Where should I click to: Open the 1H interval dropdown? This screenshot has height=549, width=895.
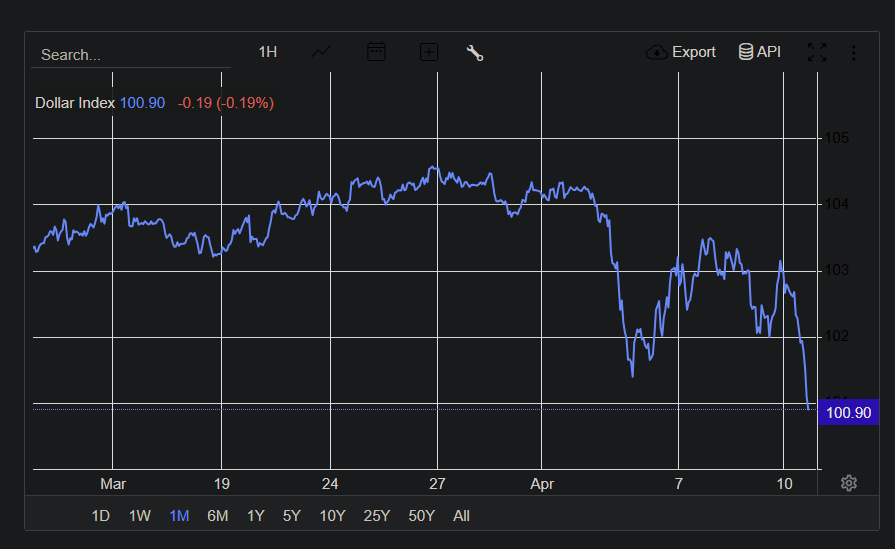click(268, 52)
